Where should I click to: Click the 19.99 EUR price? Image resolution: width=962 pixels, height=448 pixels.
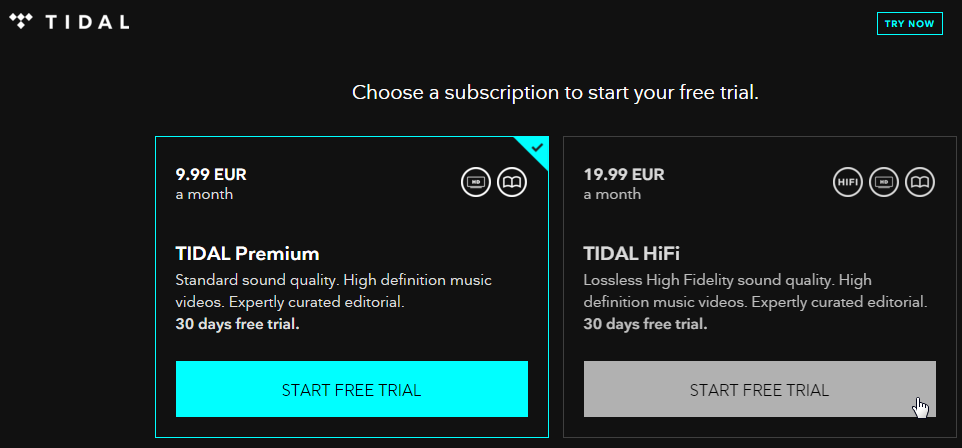click(624, 174)
